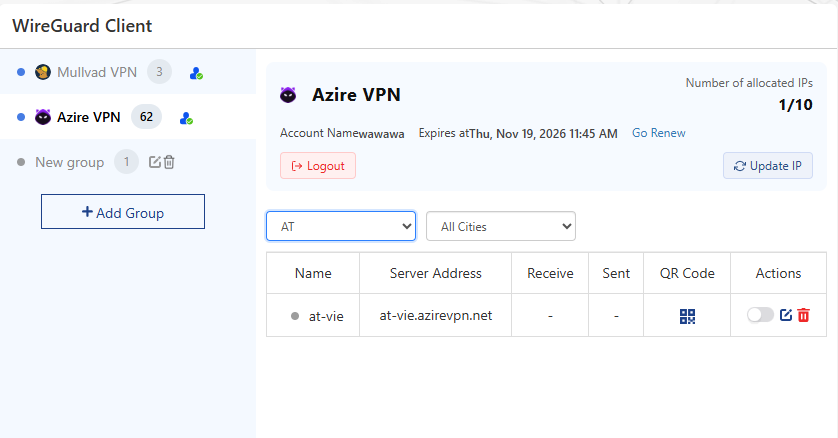838x438 pixels.
Task: Follow the Go Renew link
Action: pos(658,133)
